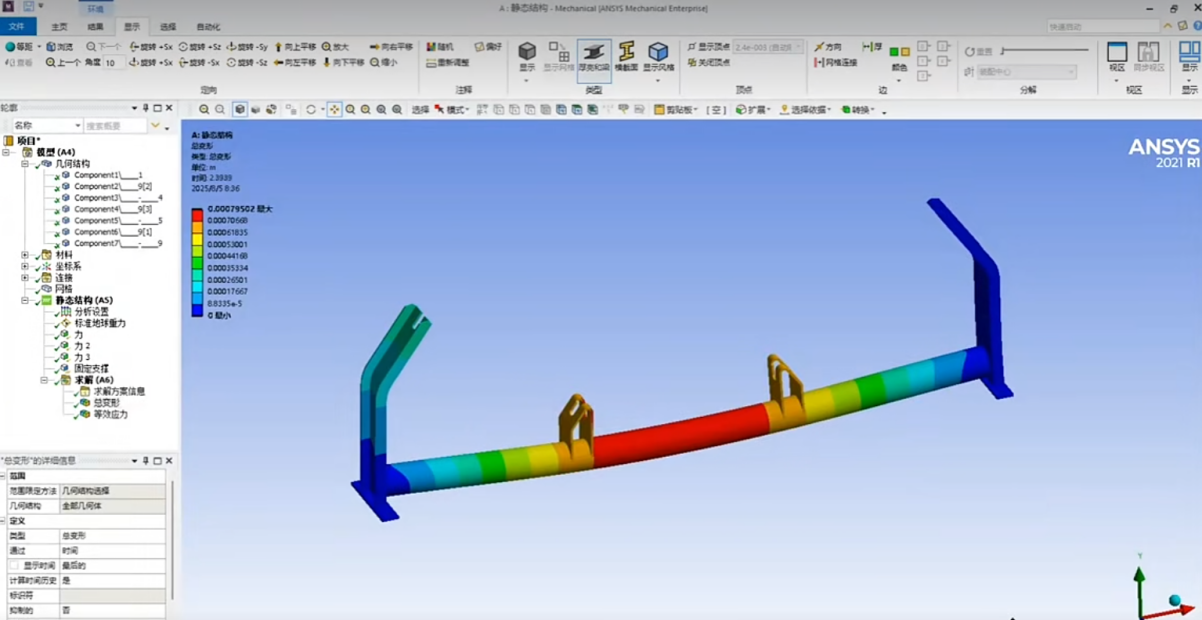Click the 厚 edge thickness icon

click(873, 47)
